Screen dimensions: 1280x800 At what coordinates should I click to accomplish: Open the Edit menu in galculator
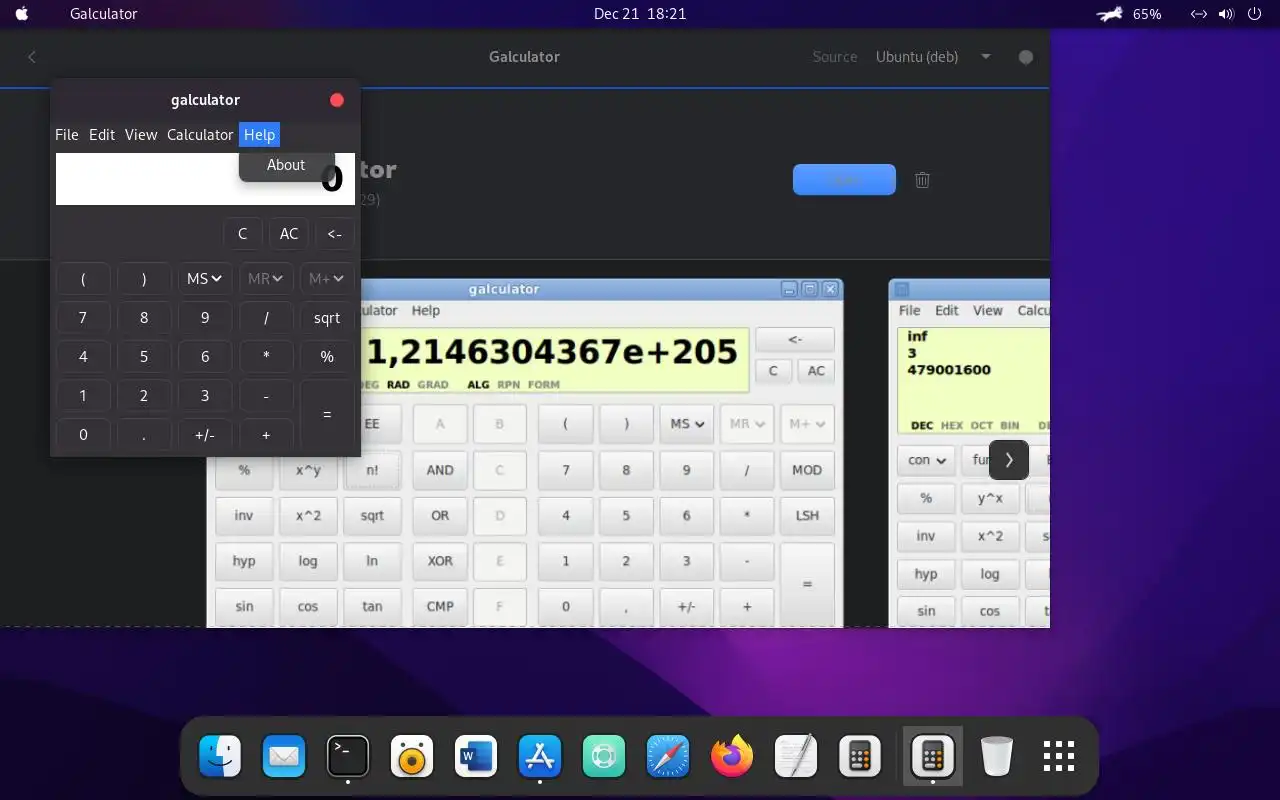click(102, 135)
